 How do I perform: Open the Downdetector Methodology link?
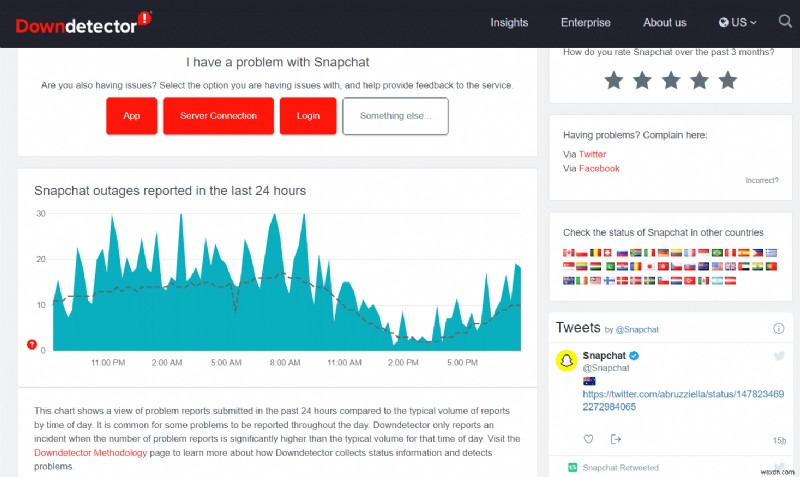pos(90,453)
